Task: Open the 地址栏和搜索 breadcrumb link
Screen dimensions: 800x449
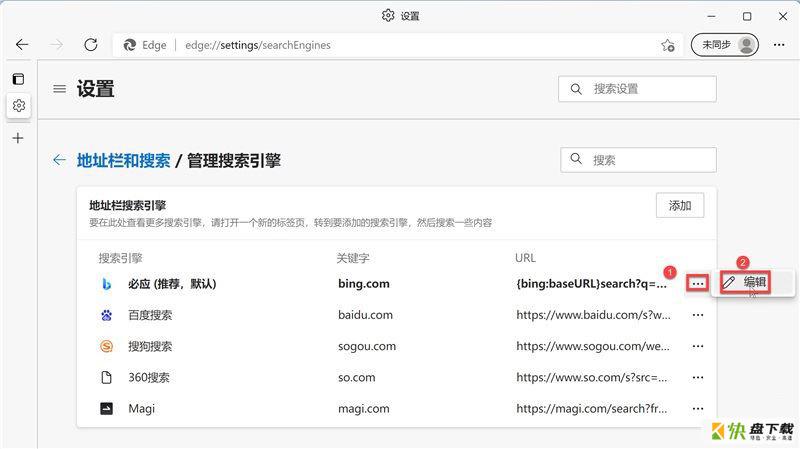Action: [123, 161]
